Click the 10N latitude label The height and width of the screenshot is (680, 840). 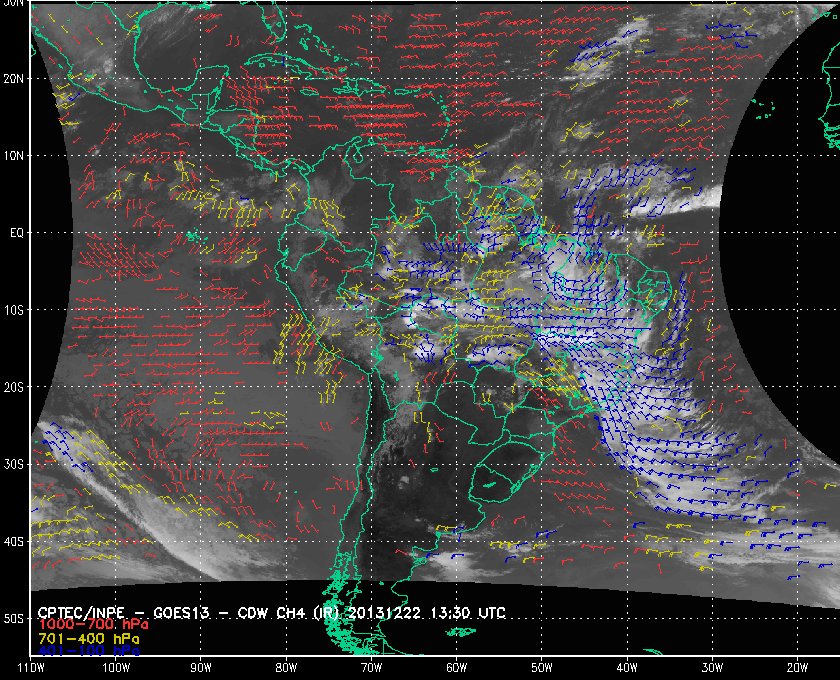tap(13, 156)
